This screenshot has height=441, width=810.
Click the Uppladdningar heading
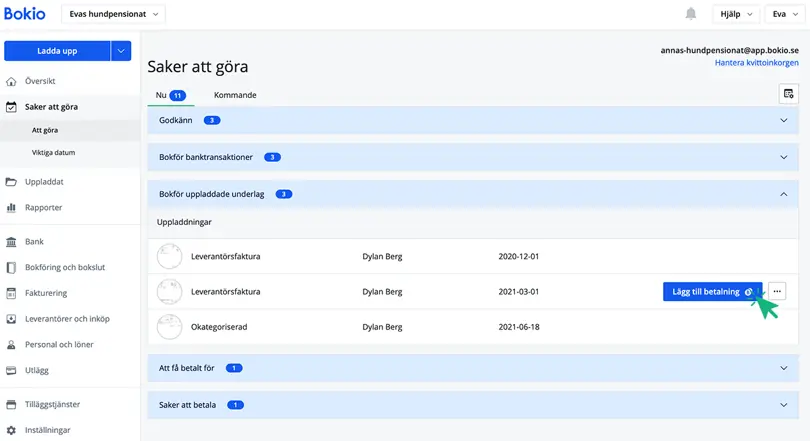(184, 222)
